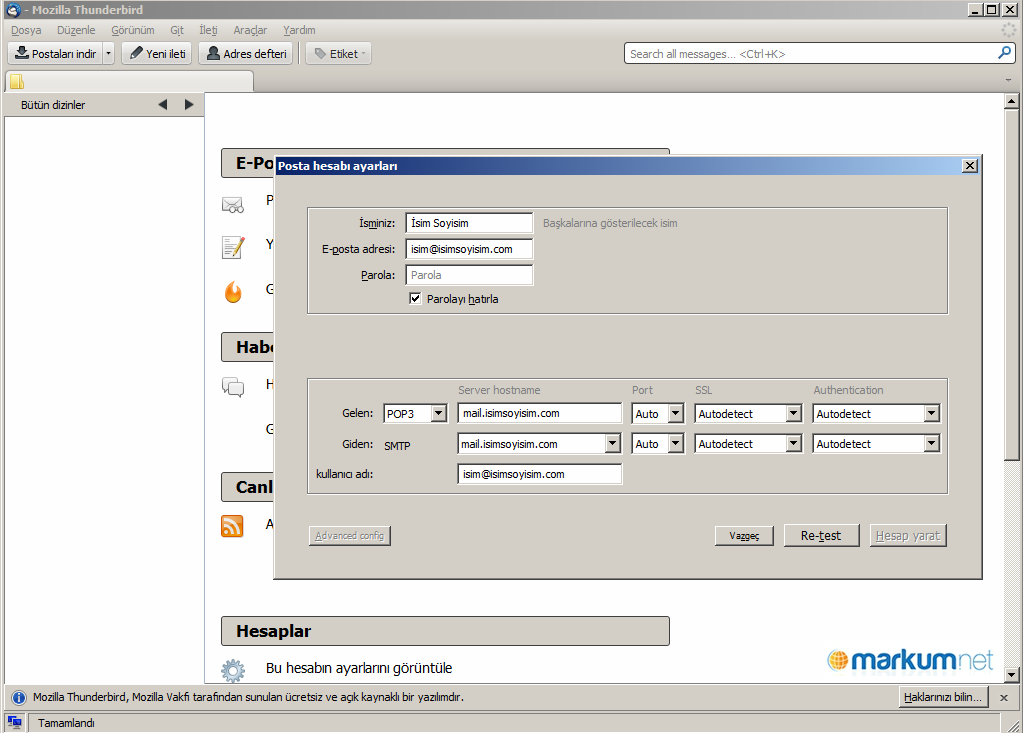Open the Git menu
Viewport: 1023px width, 733px height.
pos(177,30)
